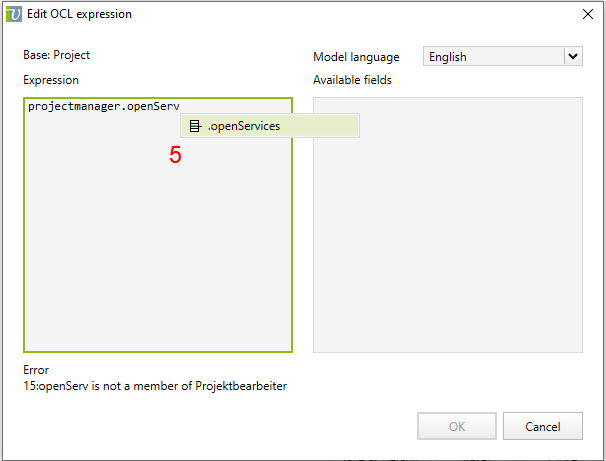606x461 pixels.
Task: Click the typed projectmanager.openServ expression text
Action: (104, 106)
